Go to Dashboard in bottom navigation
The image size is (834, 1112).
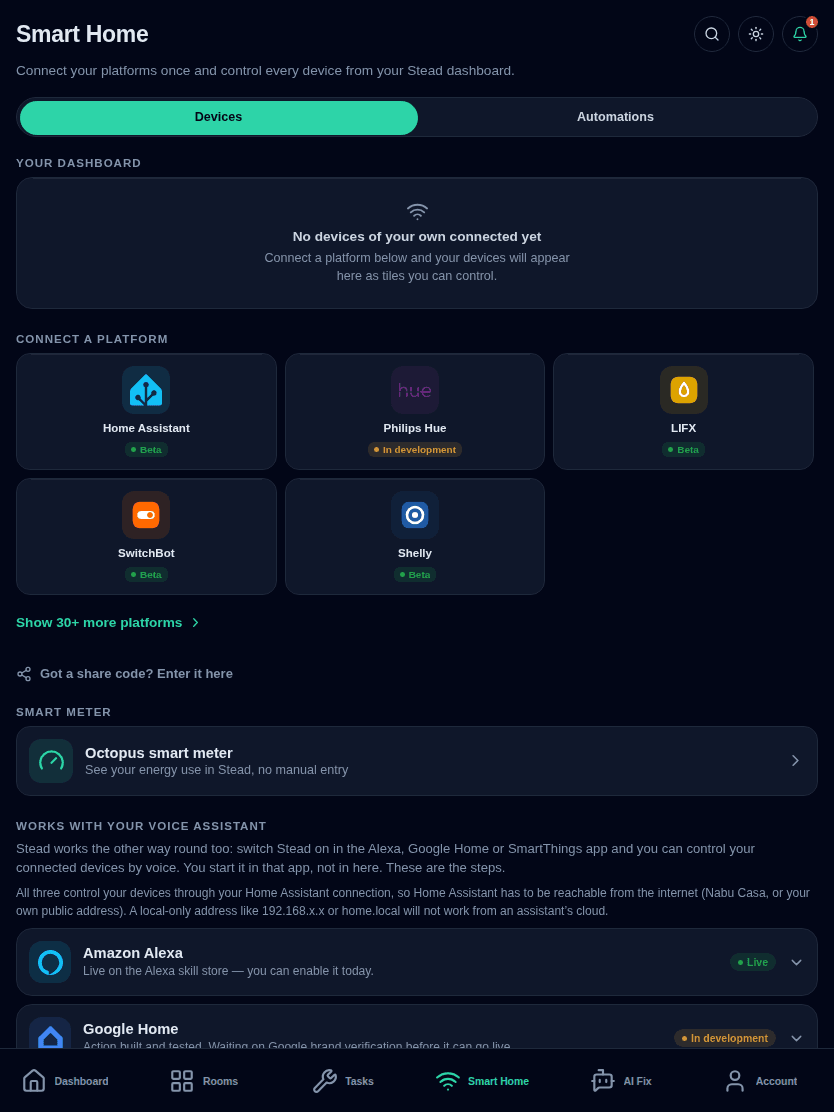point(65,1081)
